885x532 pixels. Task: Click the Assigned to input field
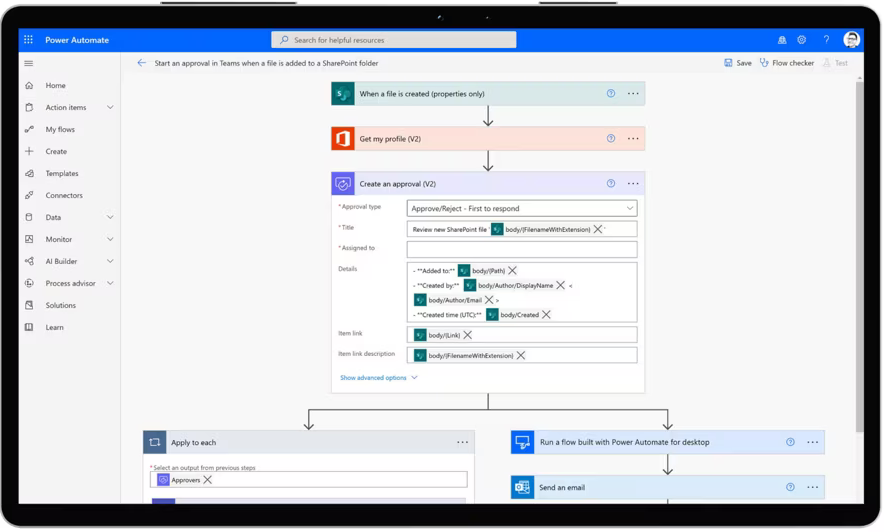521,249
